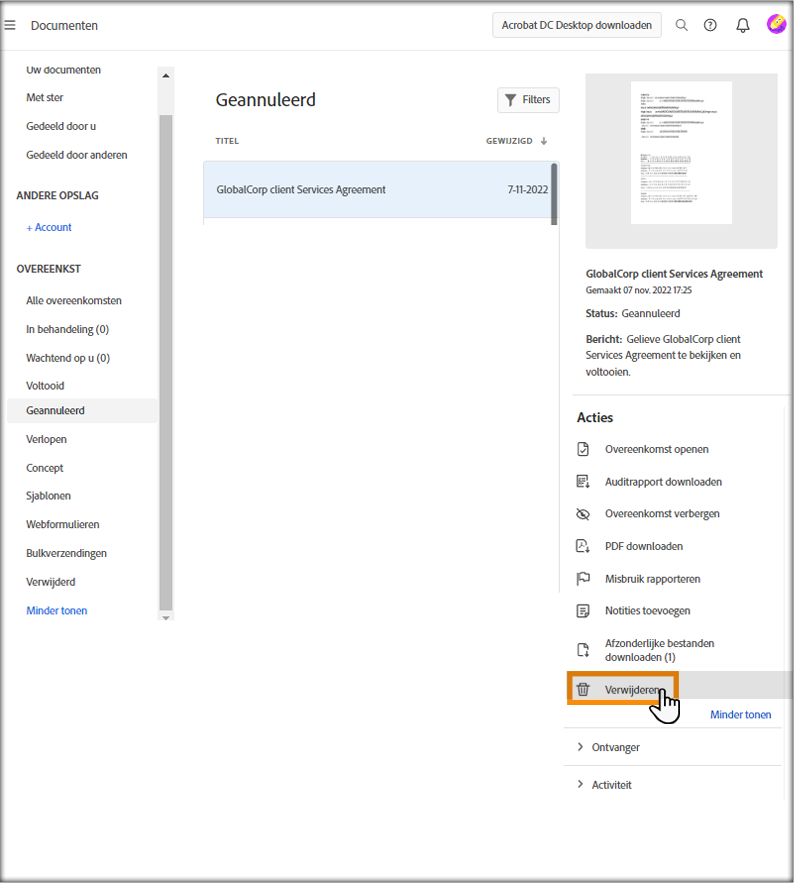800x889 pixels.
Task: Open the Verwijderd agreements
Action: tap(50, 582)
